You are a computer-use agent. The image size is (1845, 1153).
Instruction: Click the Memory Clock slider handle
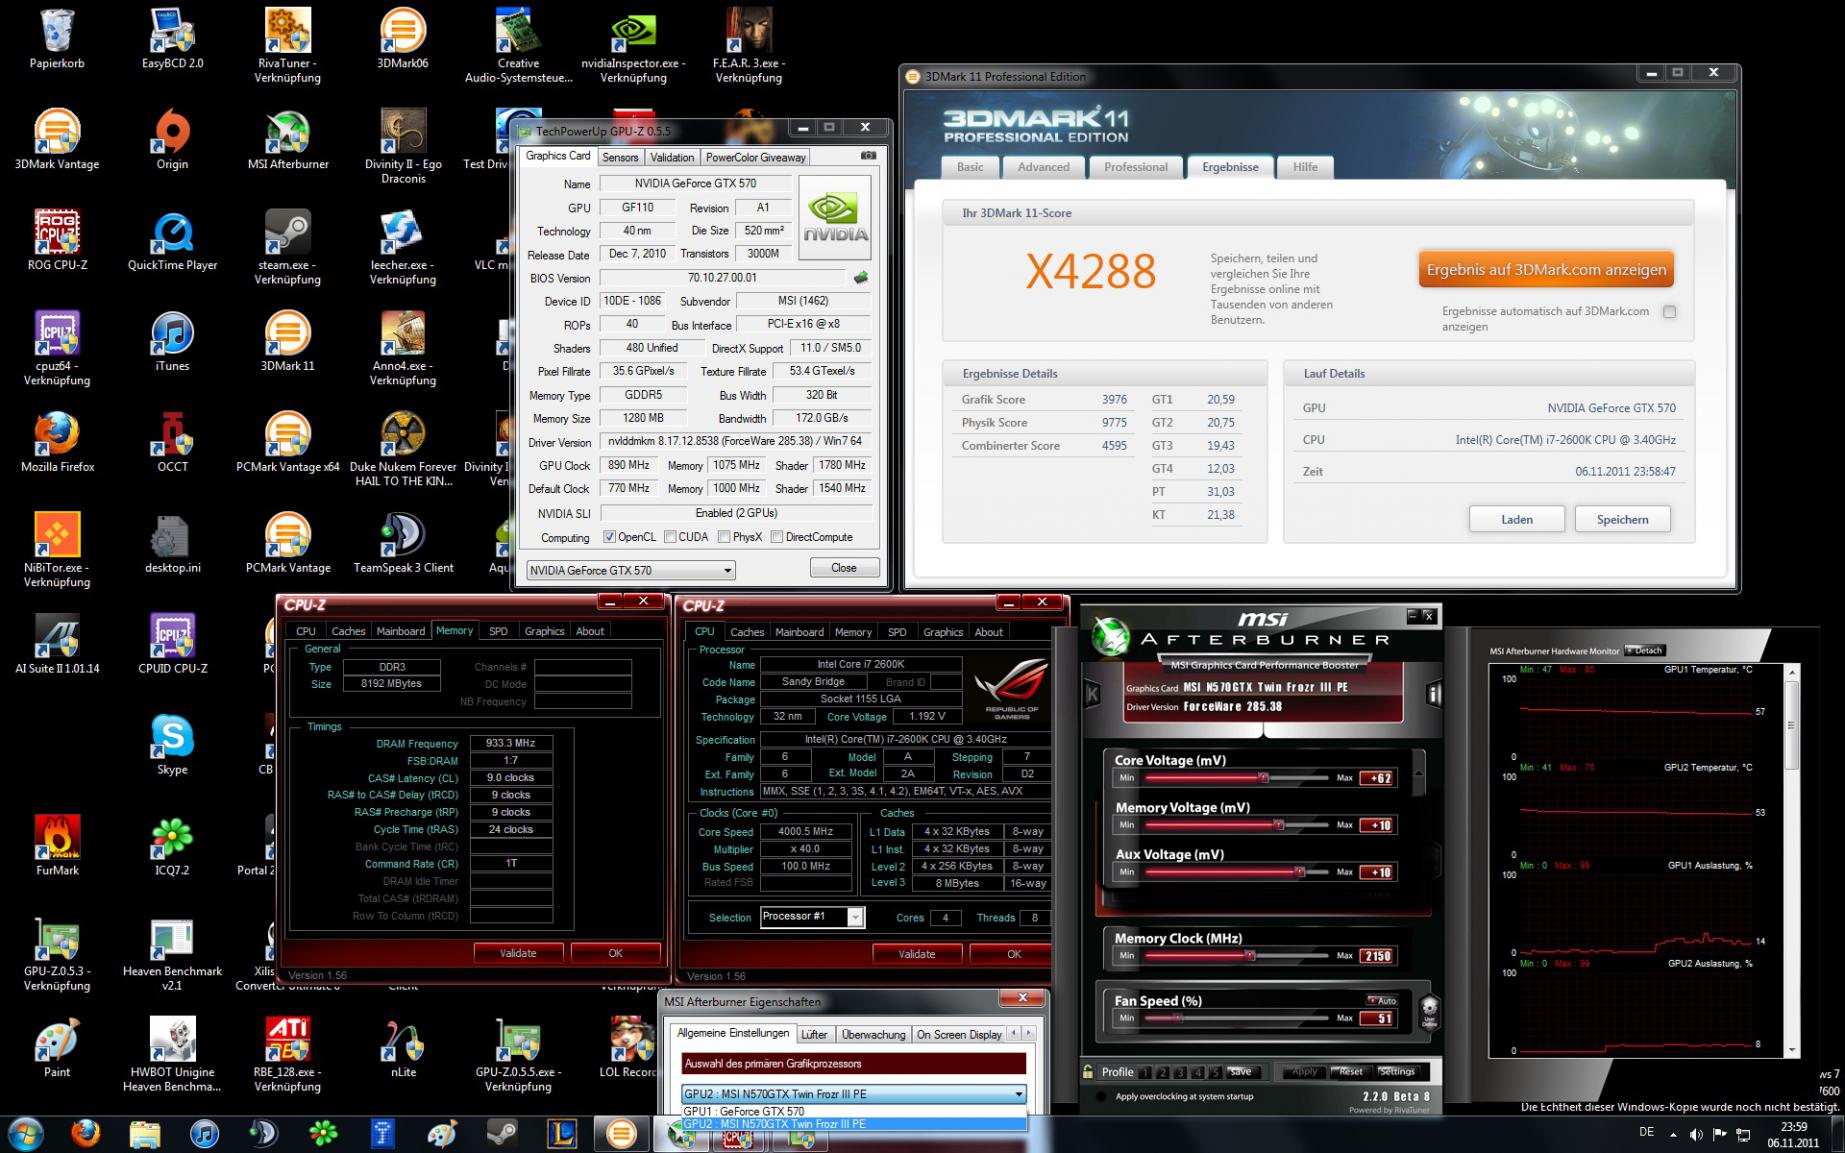click(x=1249, y=955)
